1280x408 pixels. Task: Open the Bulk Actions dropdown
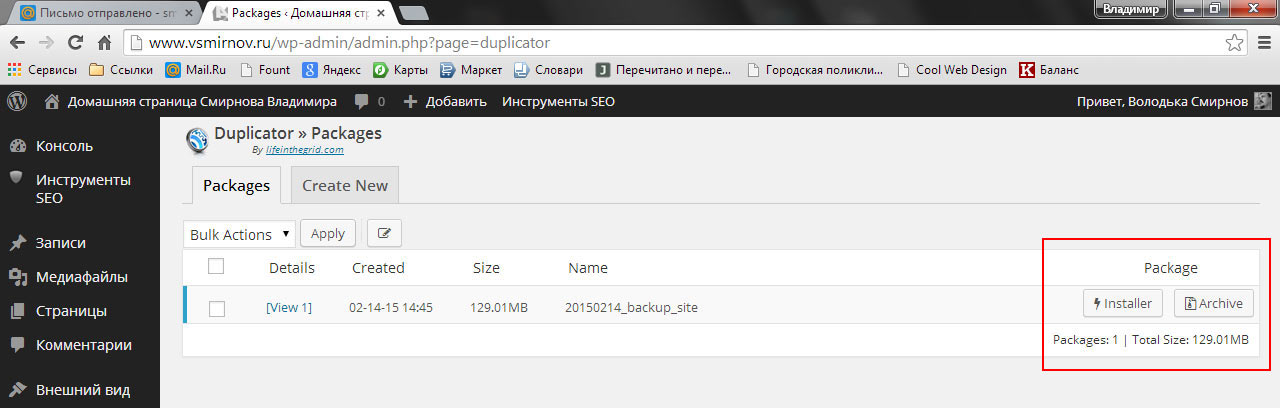240,234
